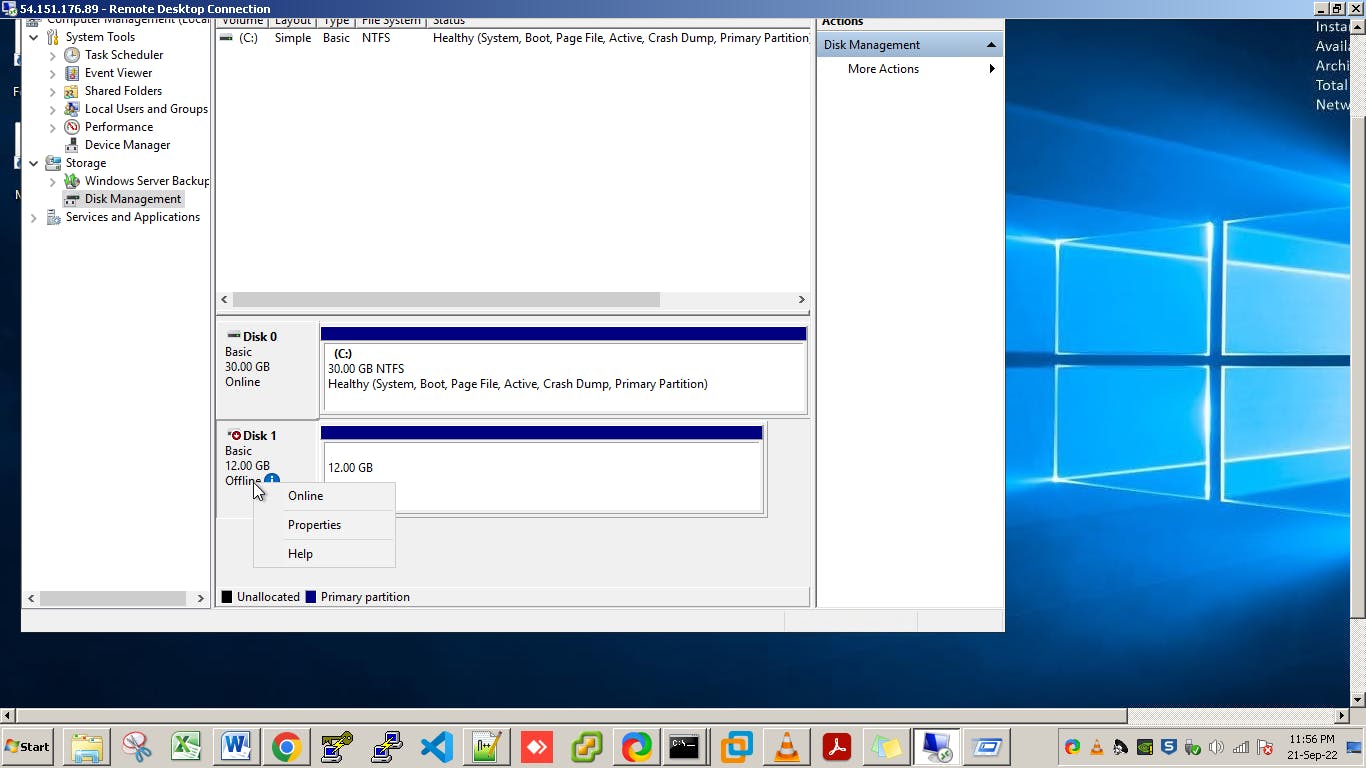Click the Task Scheduler clock icon
Screen dimensions: 1366x768
point(72,55)
